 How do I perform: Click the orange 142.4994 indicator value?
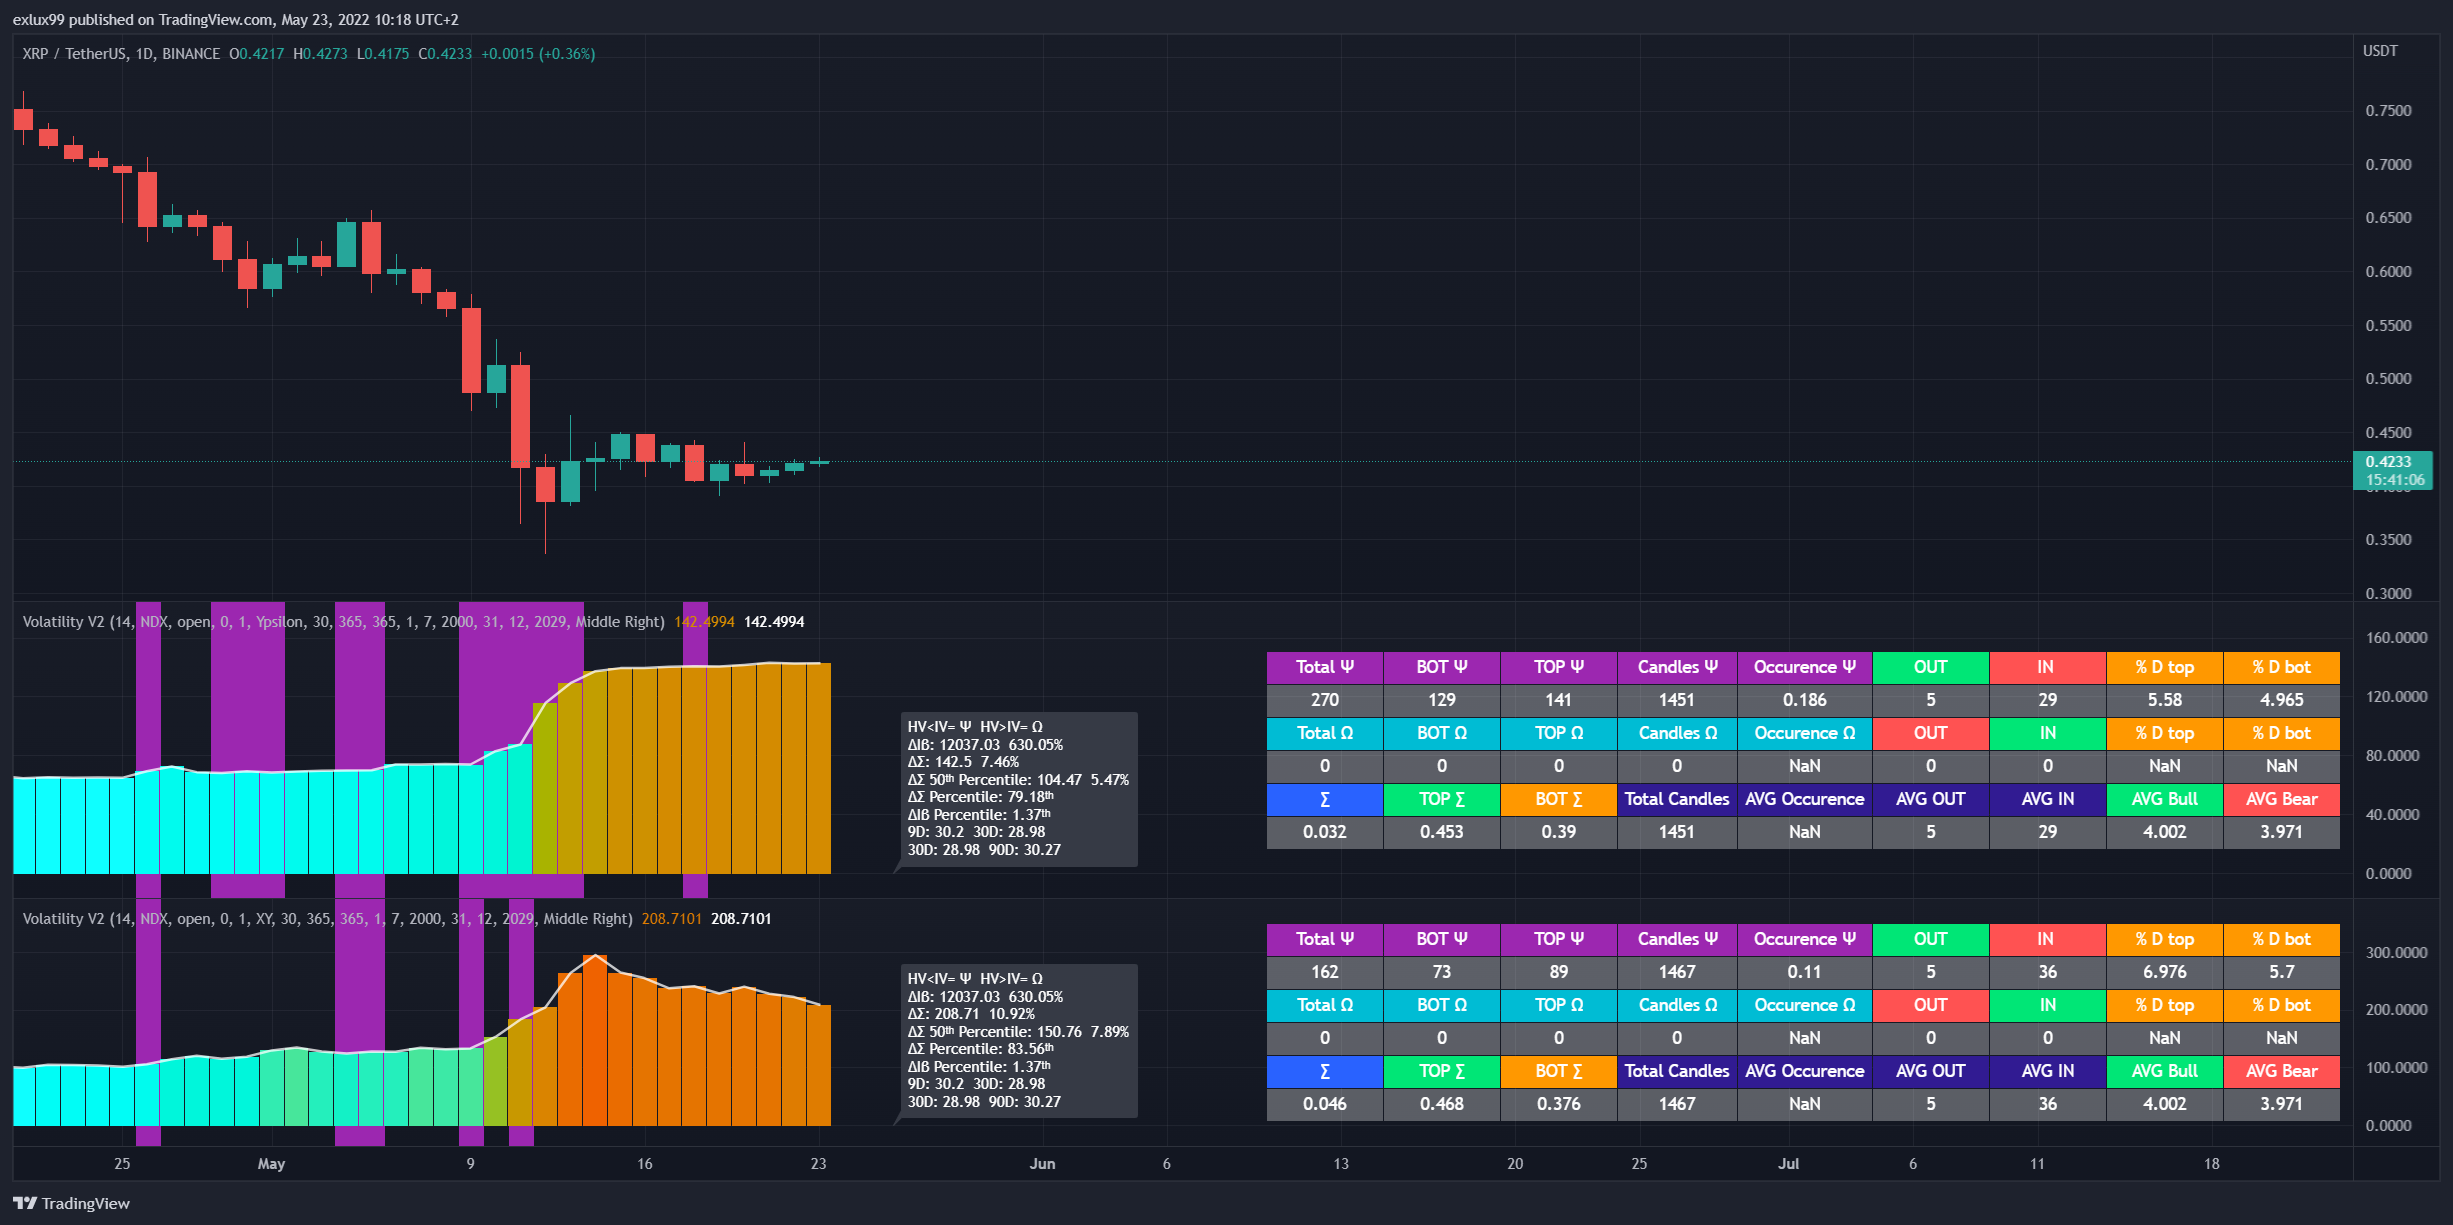tap(704, 622)
